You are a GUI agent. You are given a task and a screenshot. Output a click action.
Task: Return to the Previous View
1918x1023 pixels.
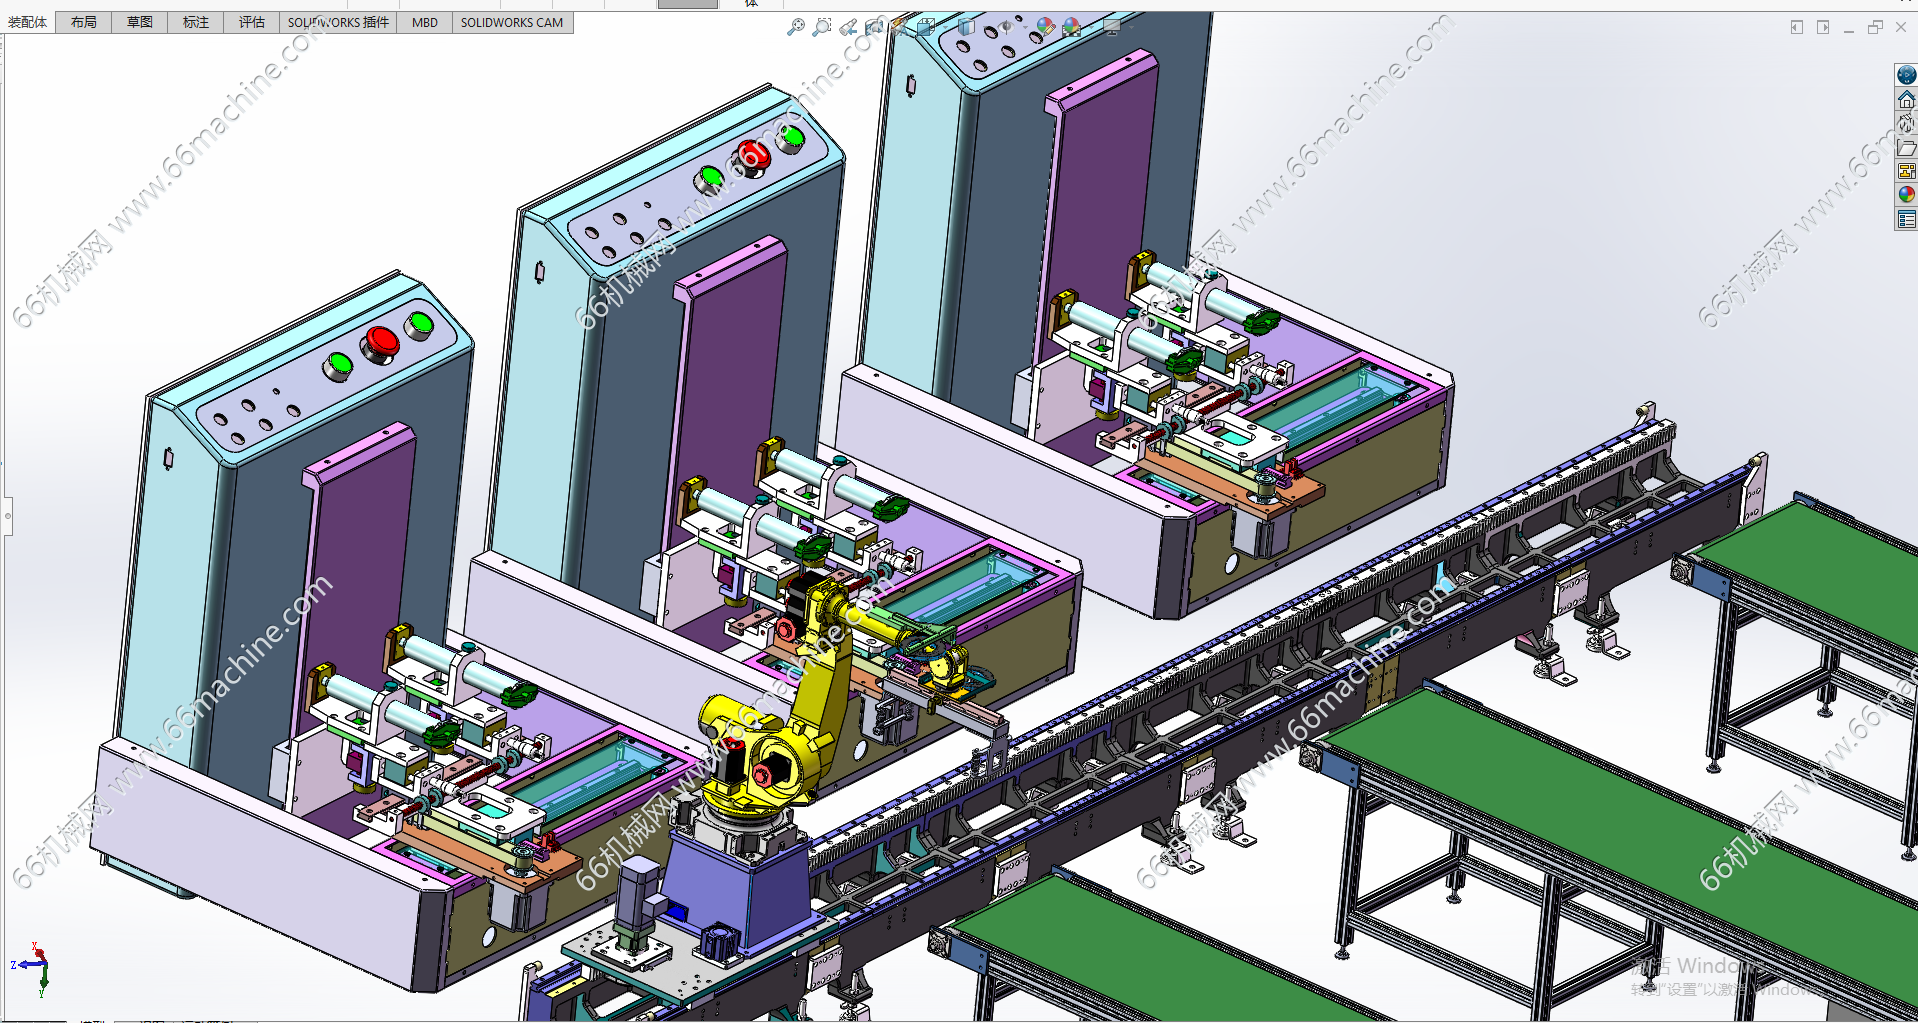[848, 27]
